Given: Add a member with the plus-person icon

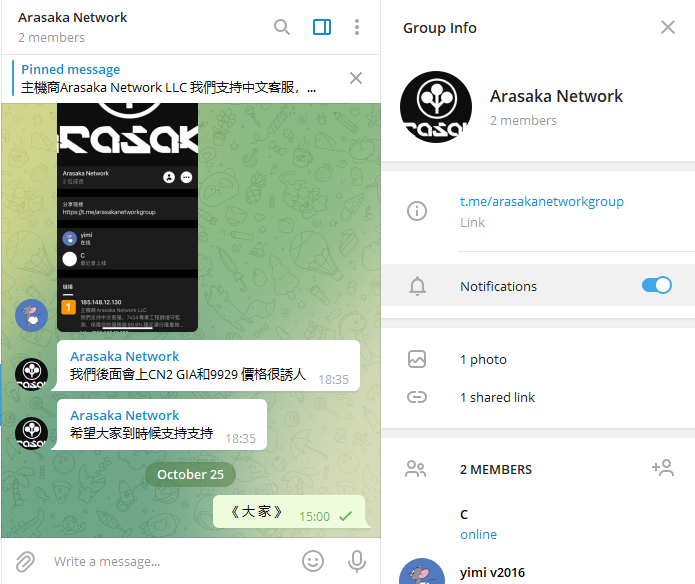Looking at the screenshot, I should point(663,468).
